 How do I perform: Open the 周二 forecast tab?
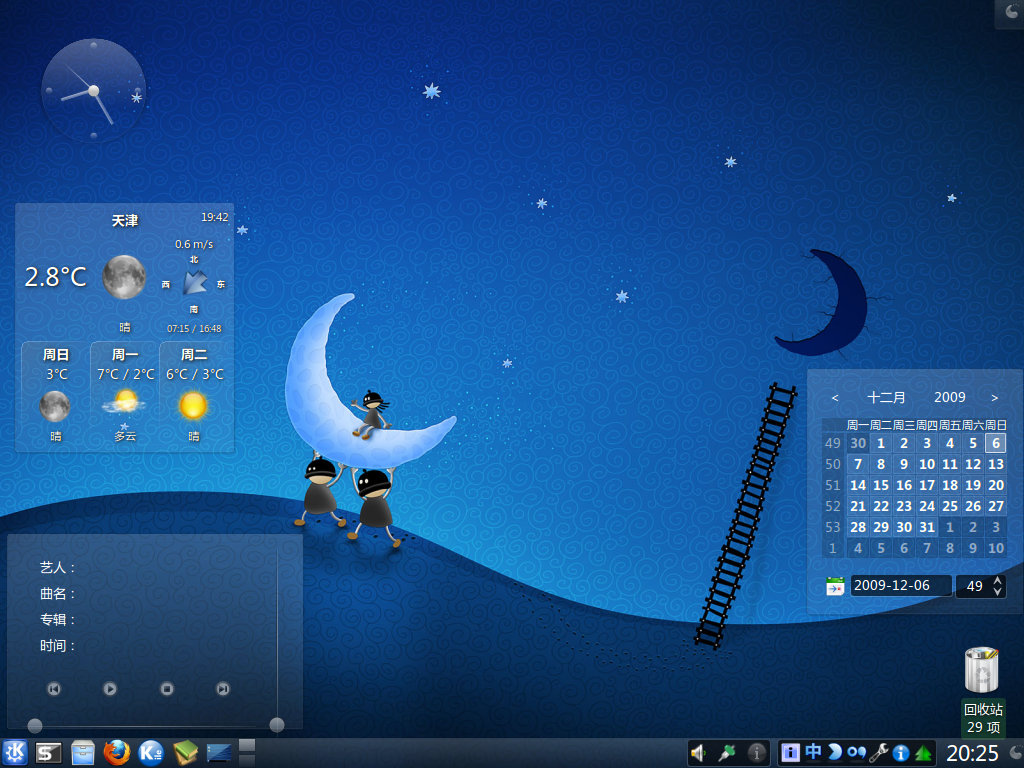pyautogui.click(x=194, y=355)
